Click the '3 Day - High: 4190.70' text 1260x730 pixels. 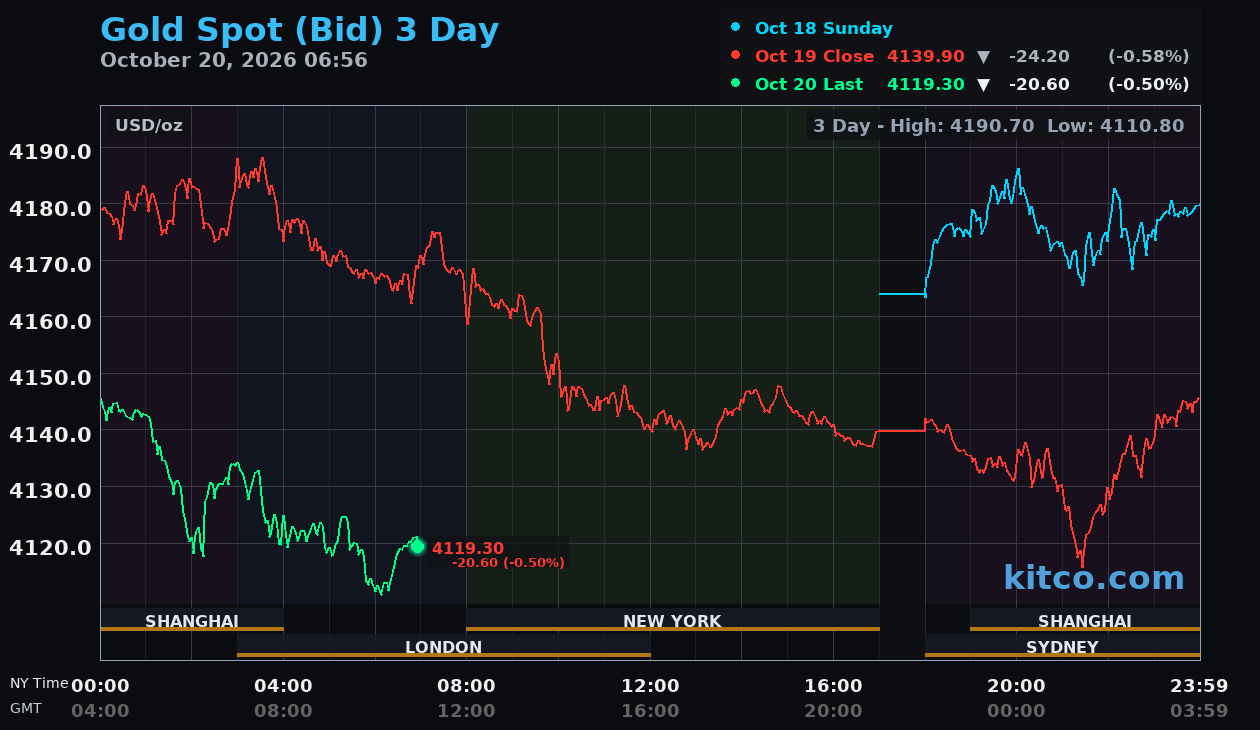925,125
